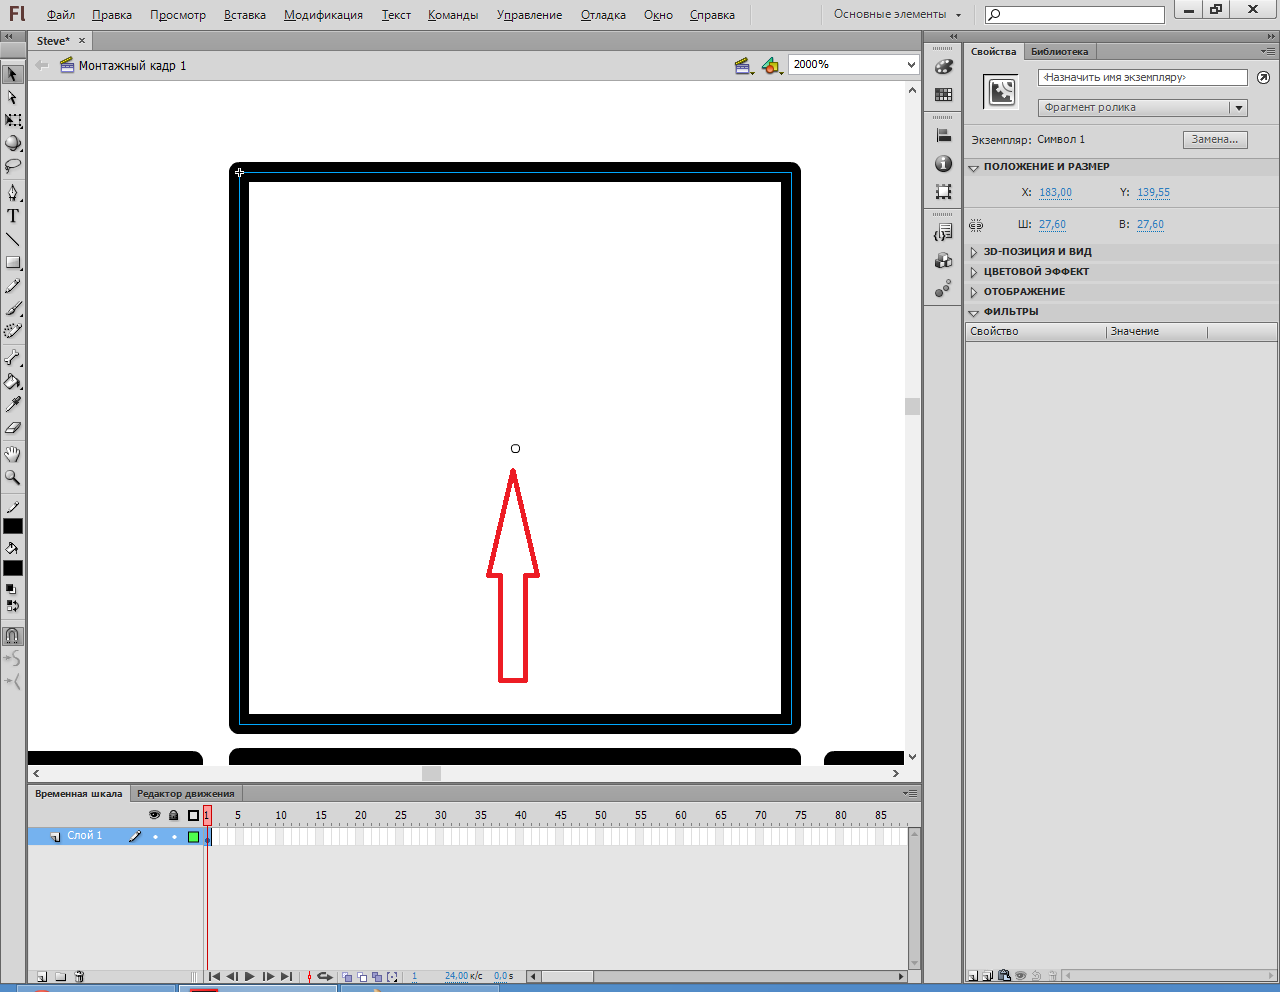Select the Bone tool
This screenshot has height=992, width=1280.
(13, 358)
